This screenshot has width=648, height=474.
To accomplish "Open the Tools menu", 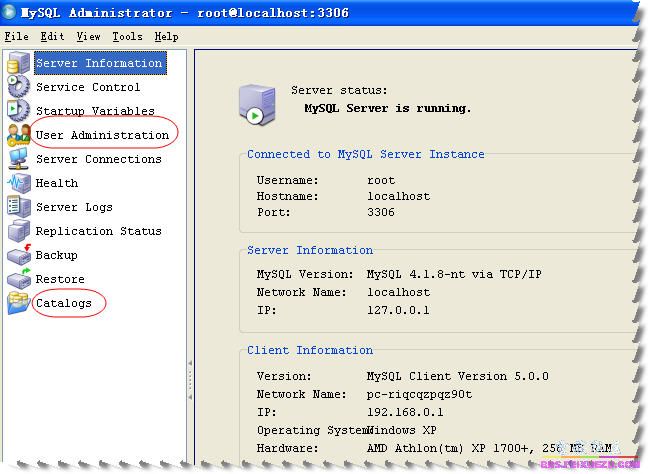I will [x=127, y=36].
